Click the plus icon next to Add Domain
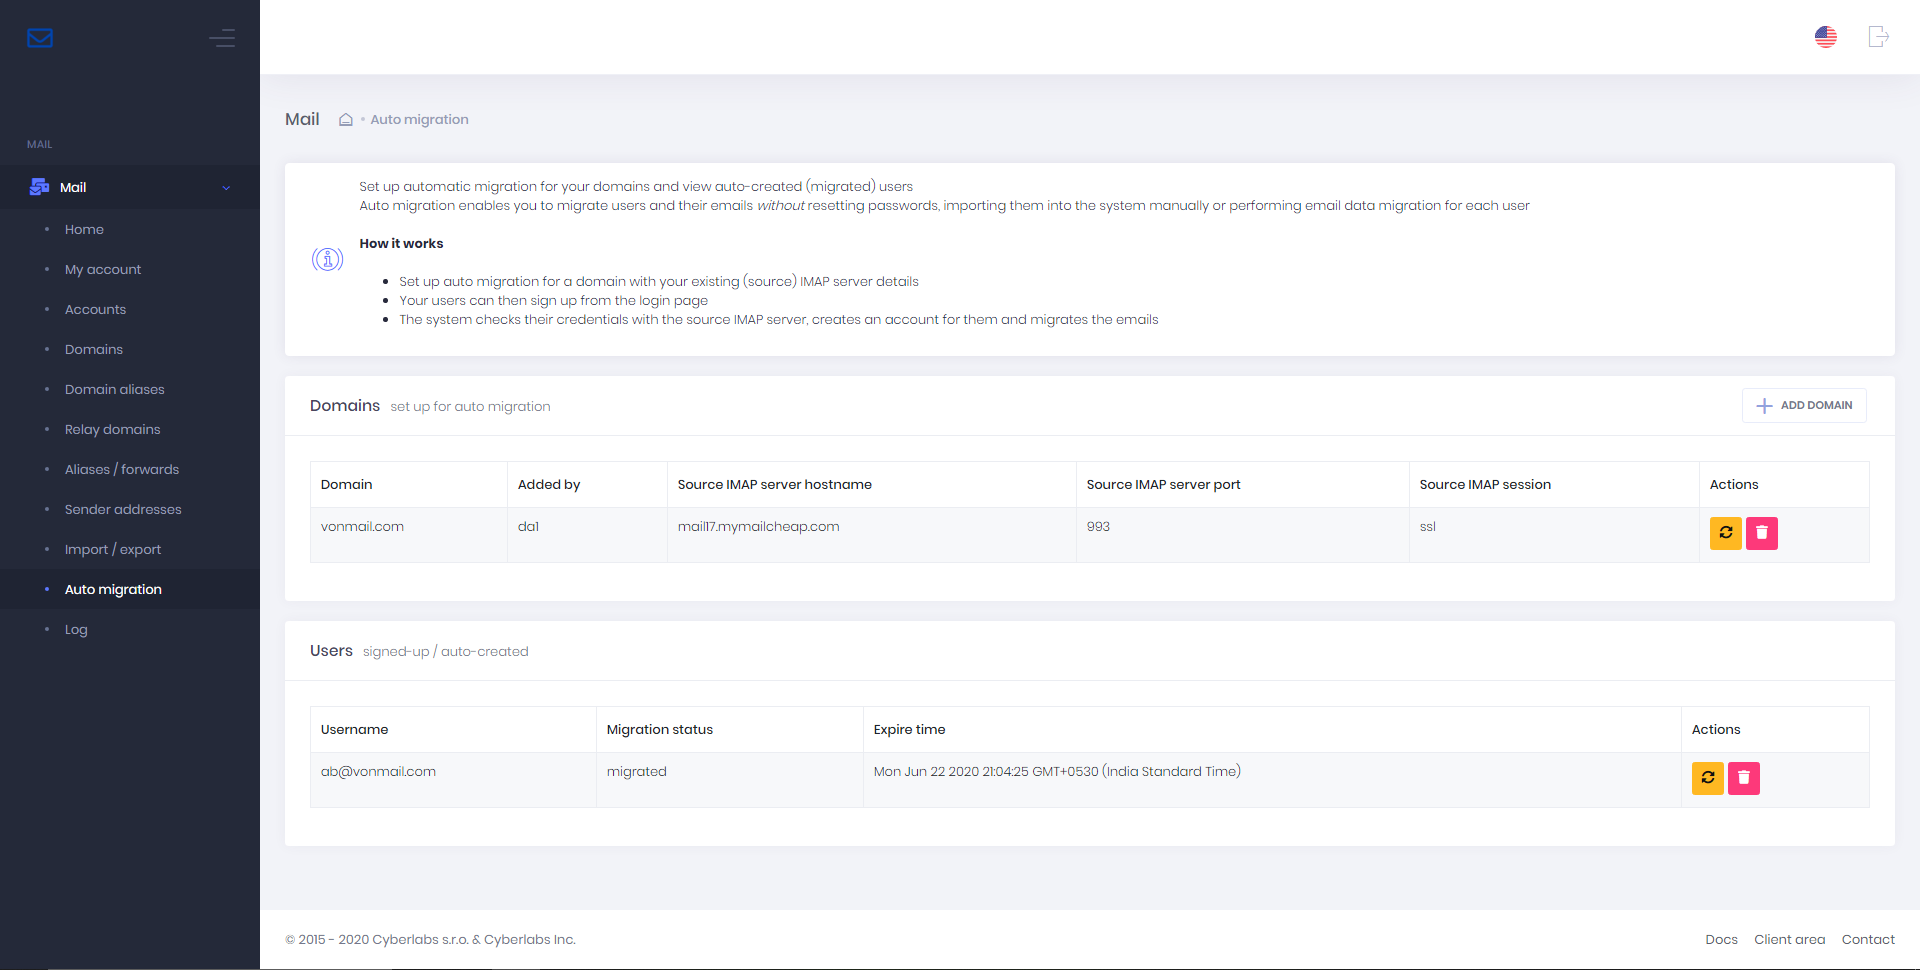Viewport: 1920px width, 970px height. point(1764,406)
